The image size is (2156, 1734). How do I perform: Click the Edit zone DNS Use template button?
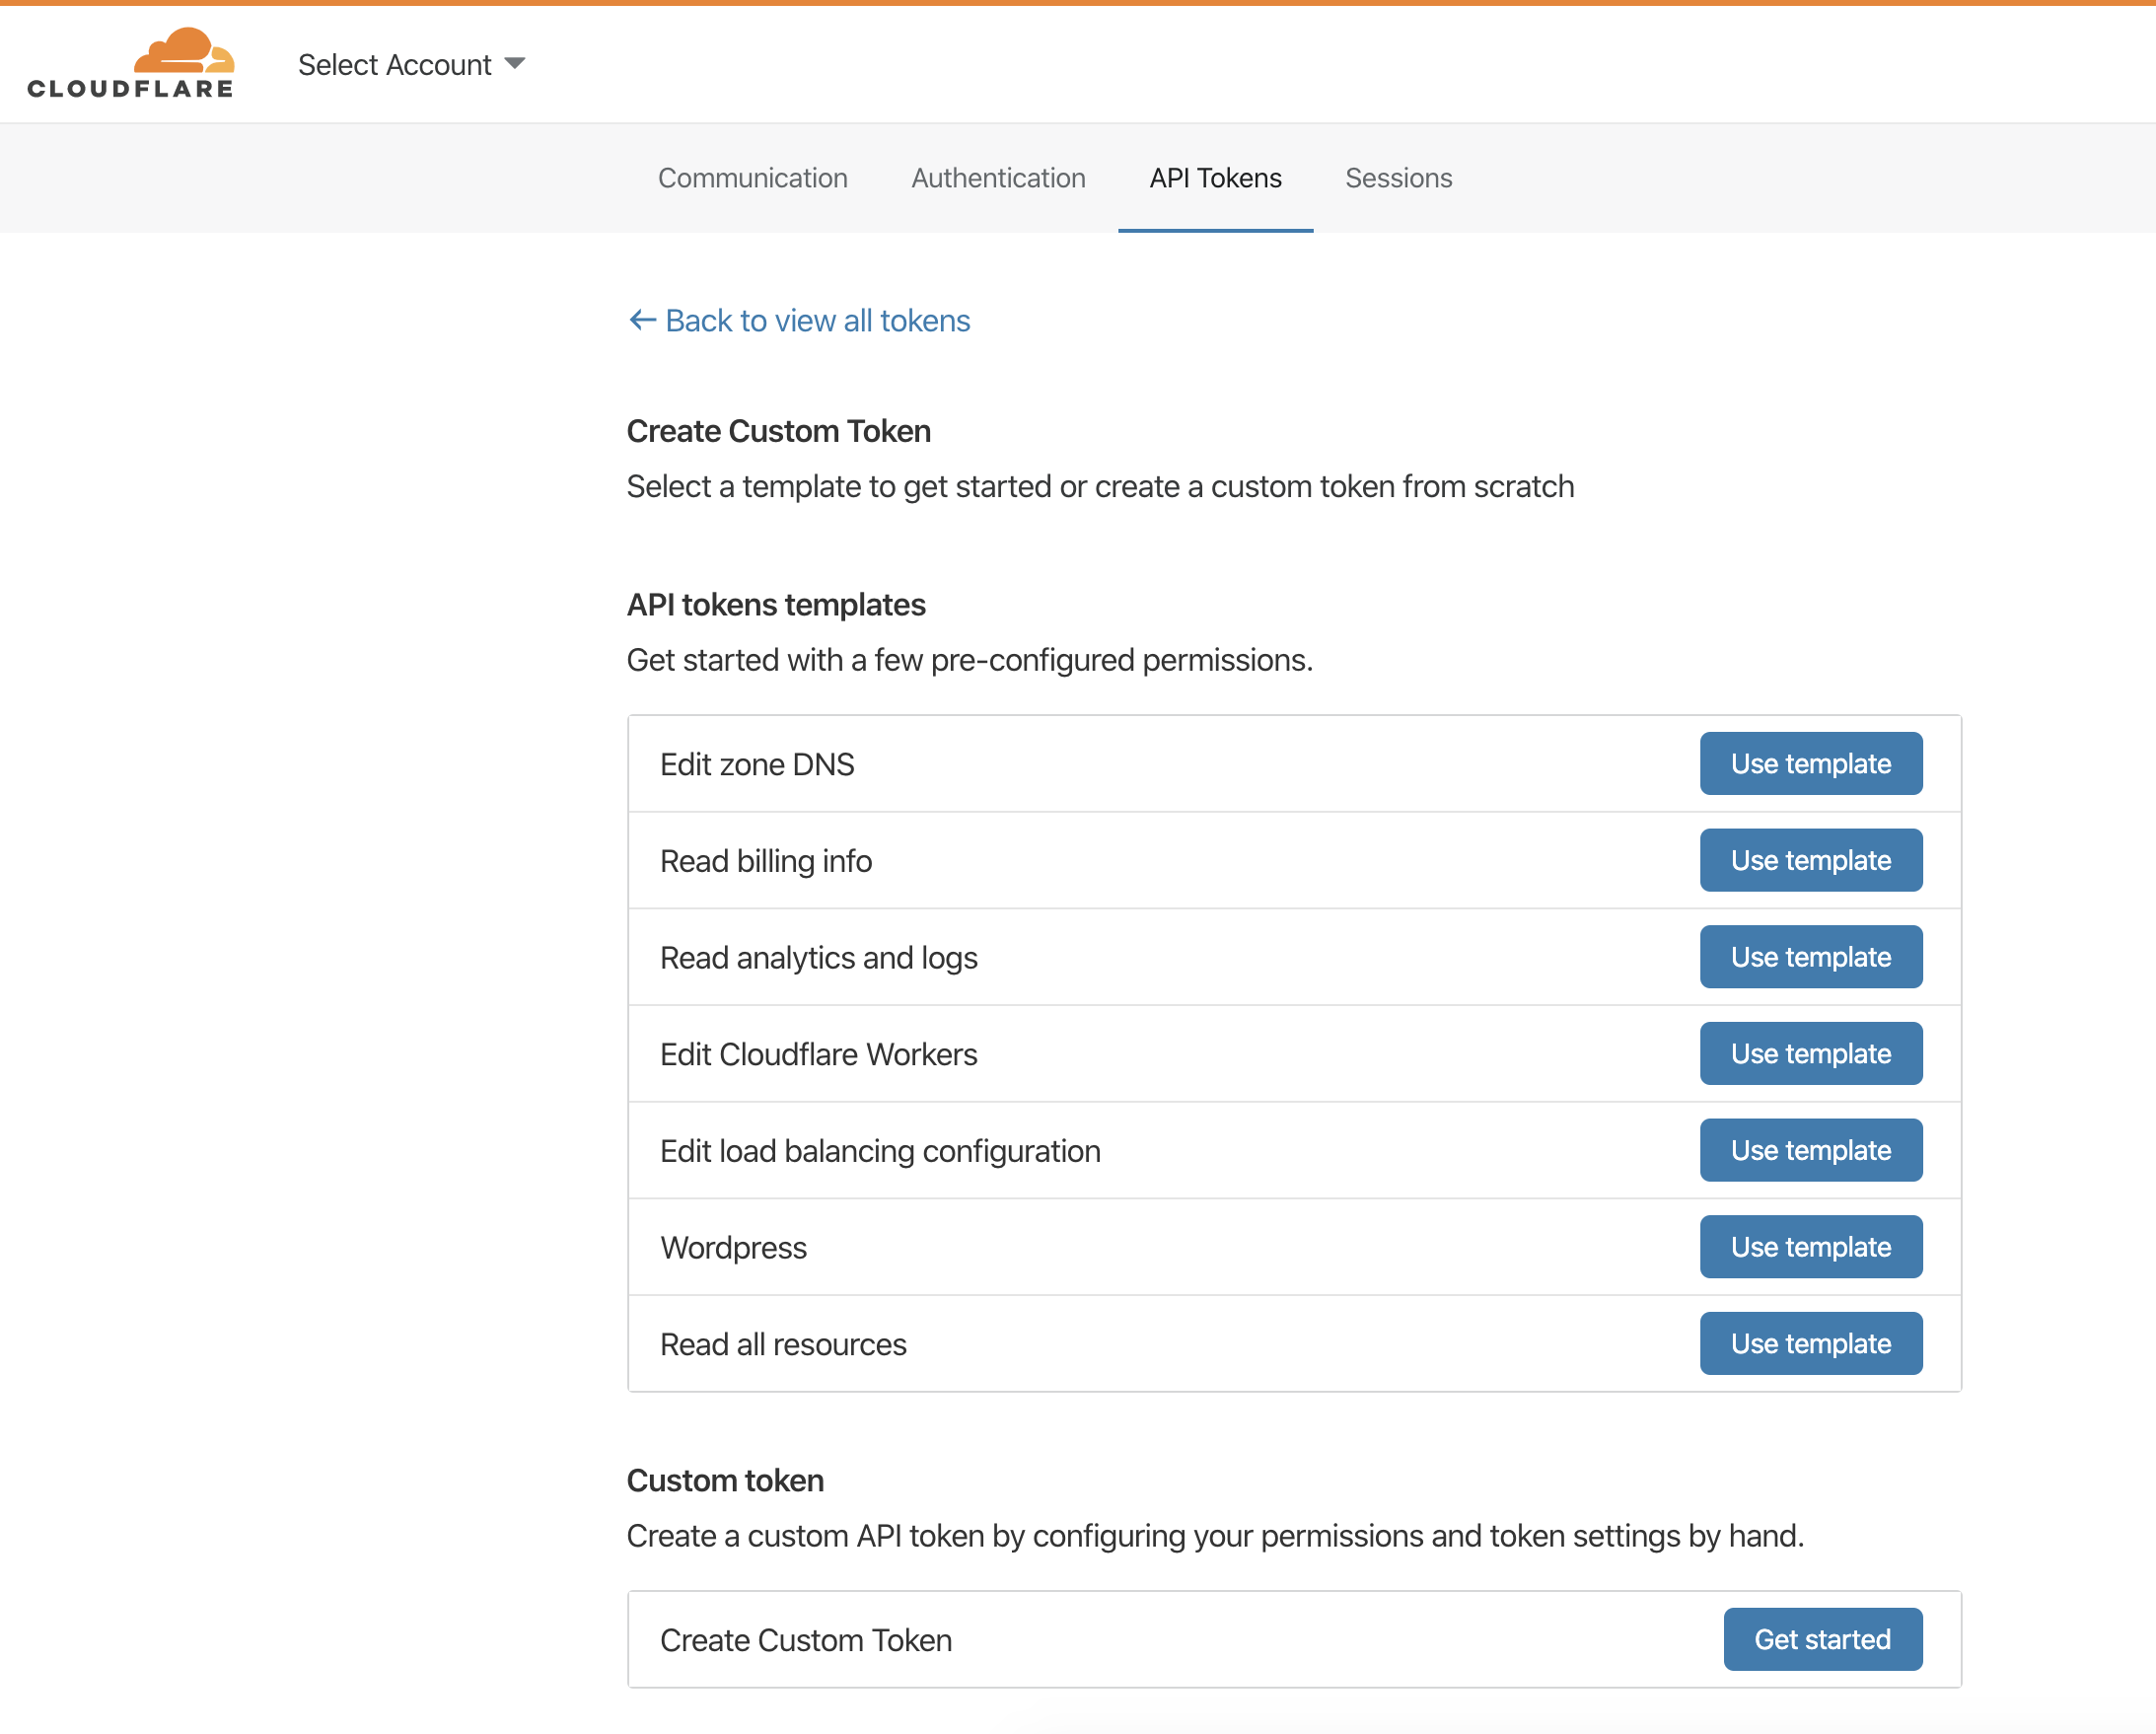[1811, 762]
